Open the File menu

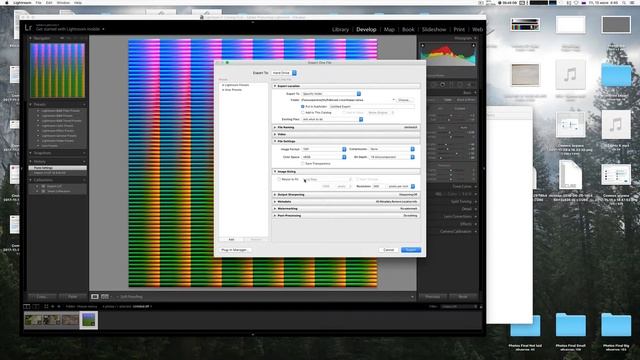point(38,2)
